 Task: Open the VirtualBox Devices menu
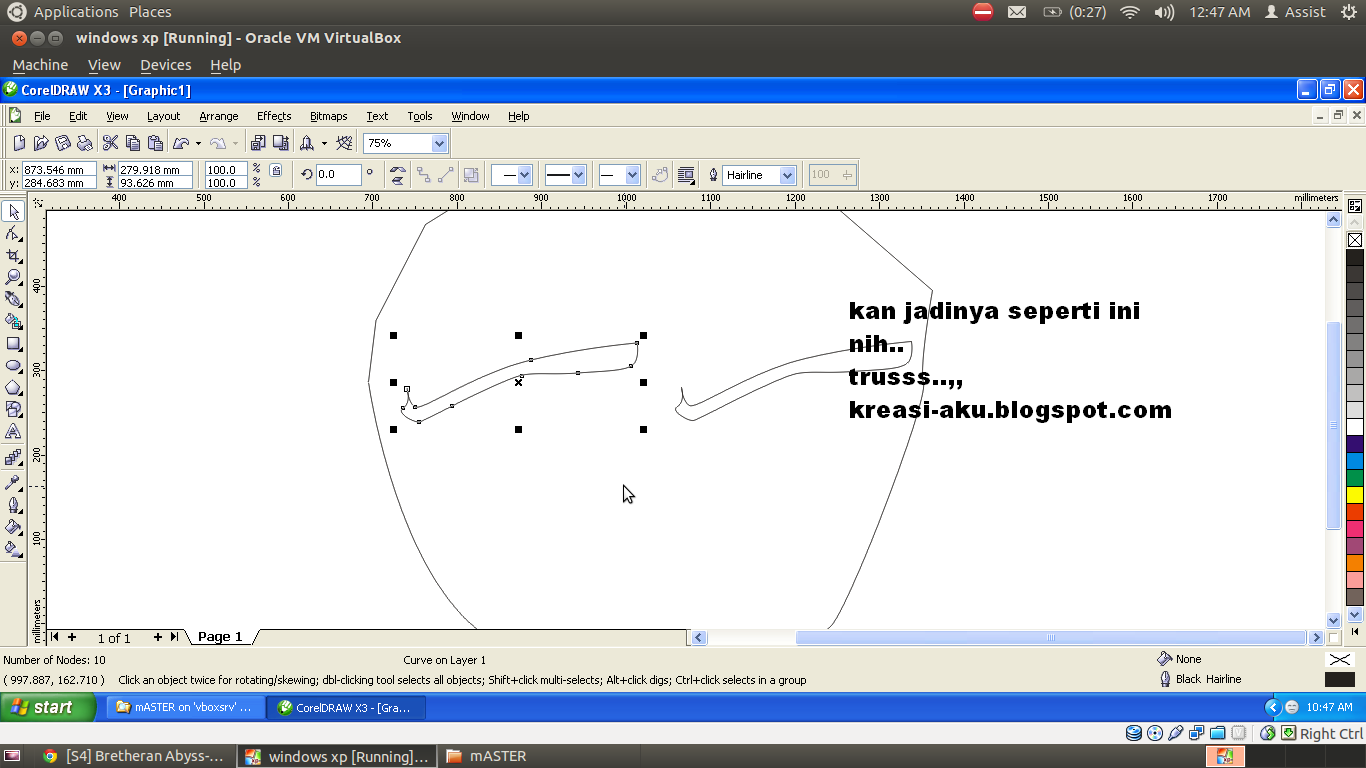pyautogui.click(x=165, y=65)
